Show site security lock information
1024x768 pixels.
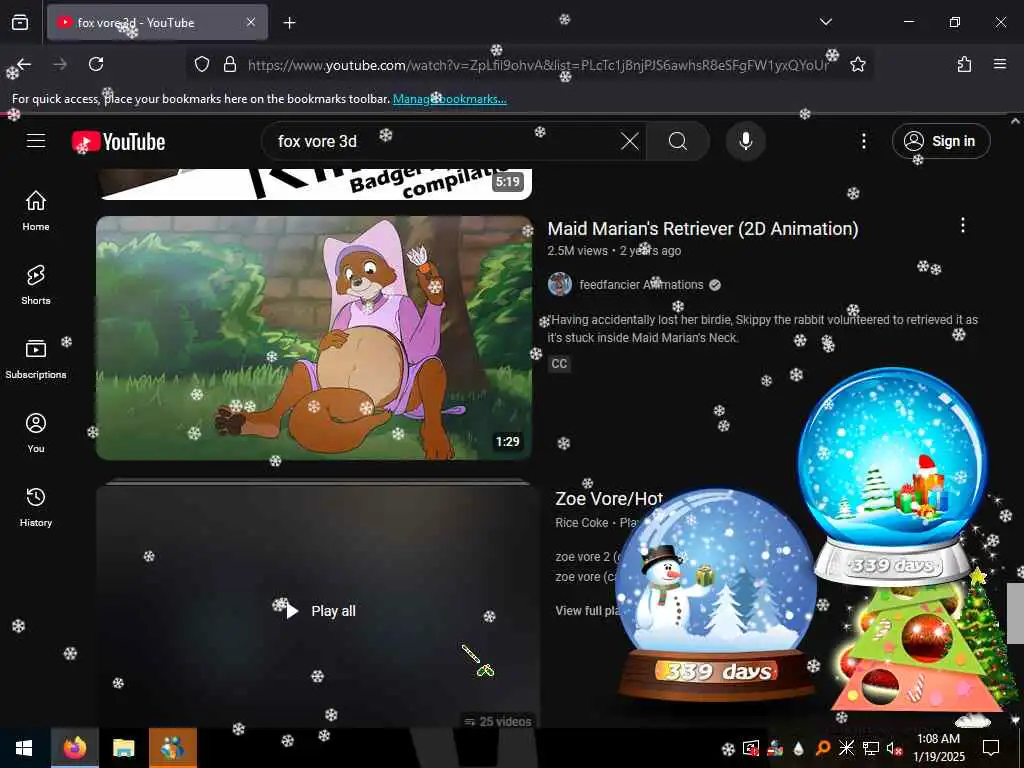[x=229, y=64]
